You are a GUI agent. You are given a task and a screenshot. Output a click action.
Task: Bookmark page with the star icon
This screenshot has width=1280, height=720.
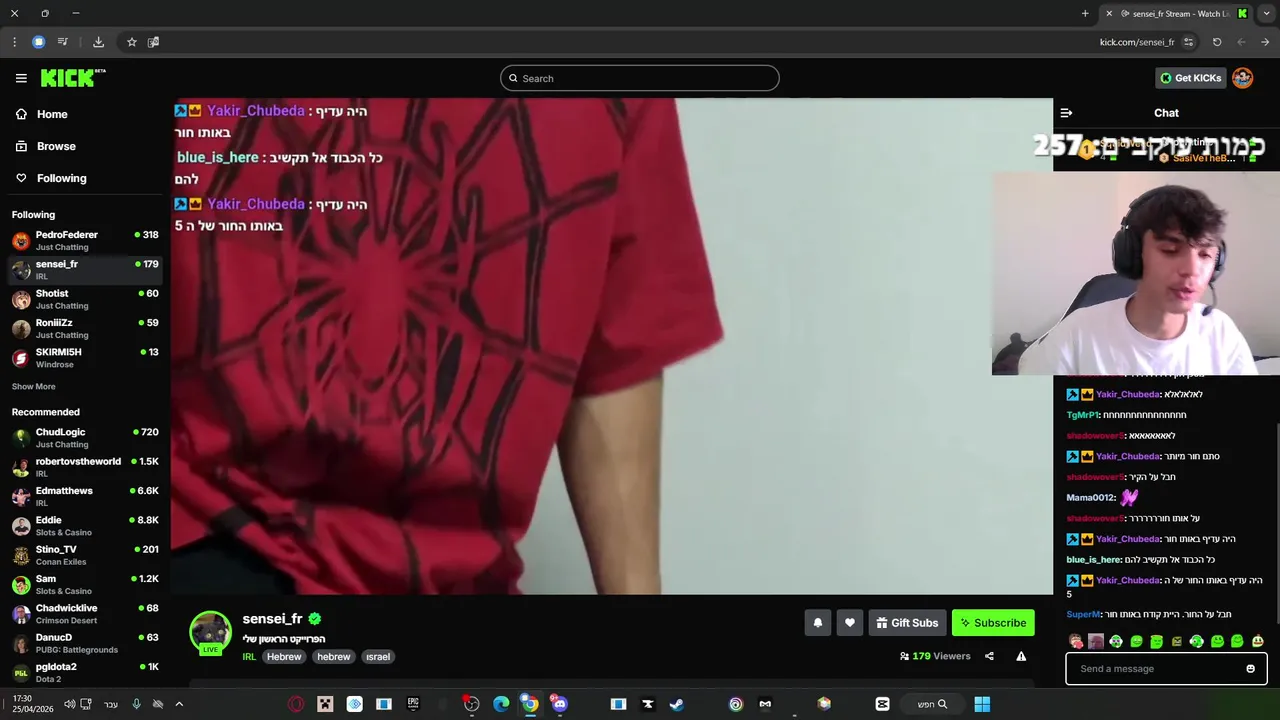pos(131,42)
